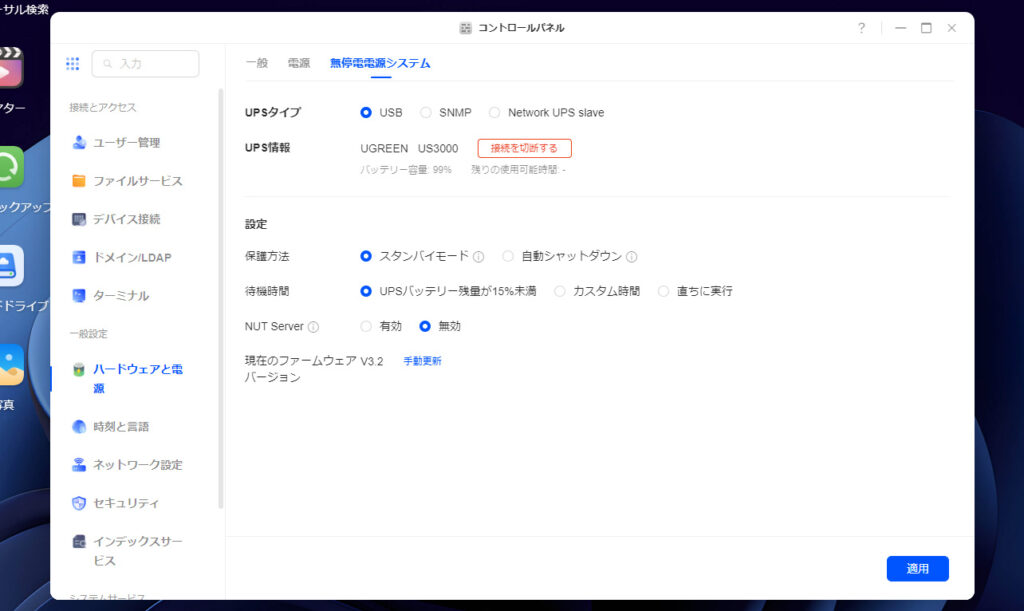The height and width of the screenshot is (611, 1024).
Task: Show the NUT Server info icon
Action: [313, 327]
